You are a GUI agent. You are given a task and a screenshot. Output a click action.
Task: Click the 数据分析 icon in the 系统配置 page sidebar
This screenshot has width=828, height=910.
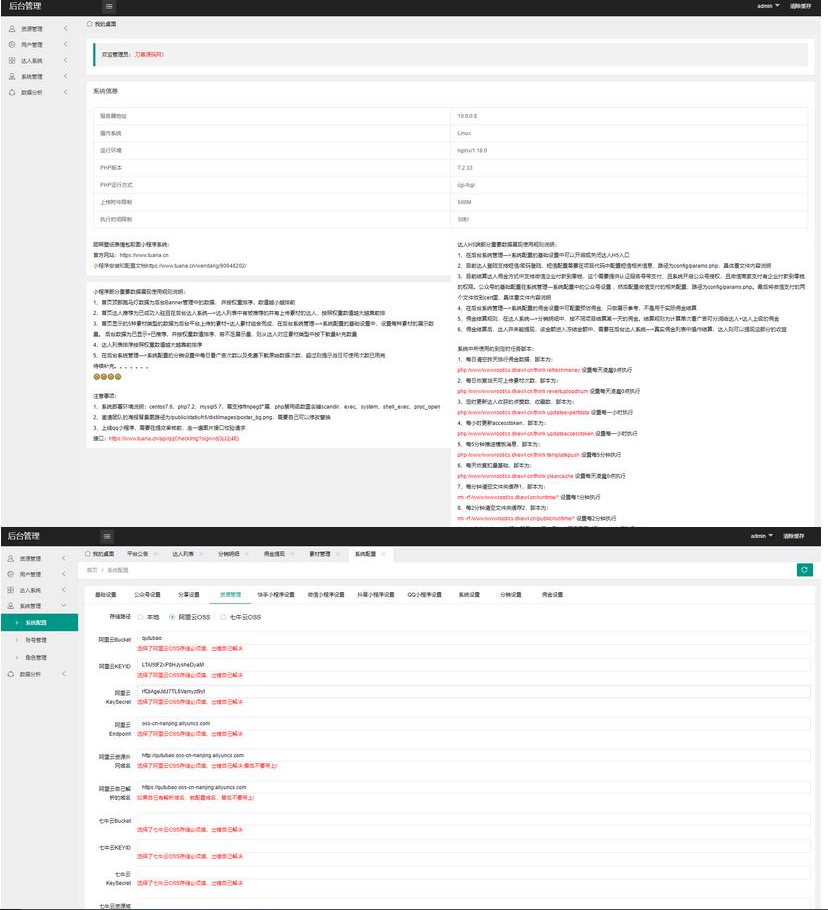pyautogui.click(x=10, y=674)
